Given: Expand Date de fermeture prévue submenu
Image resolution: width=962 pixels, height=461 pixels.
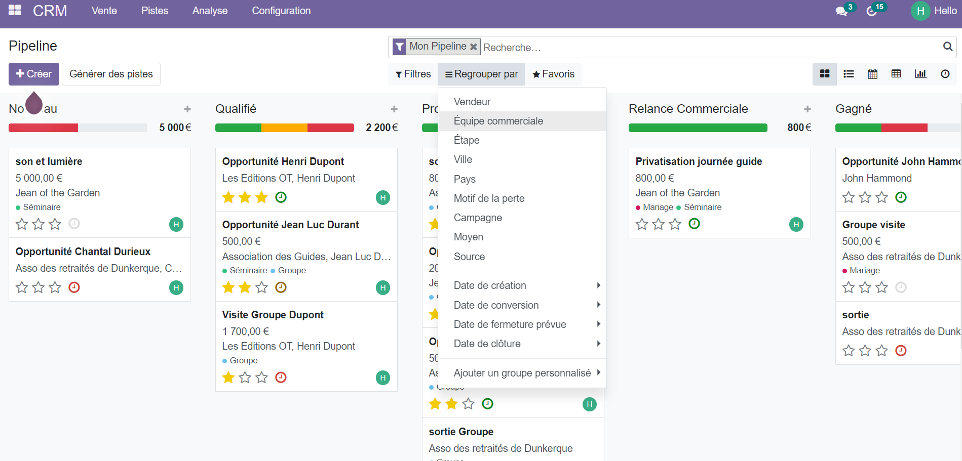Looking at the screenshot, I should point(522,324).
